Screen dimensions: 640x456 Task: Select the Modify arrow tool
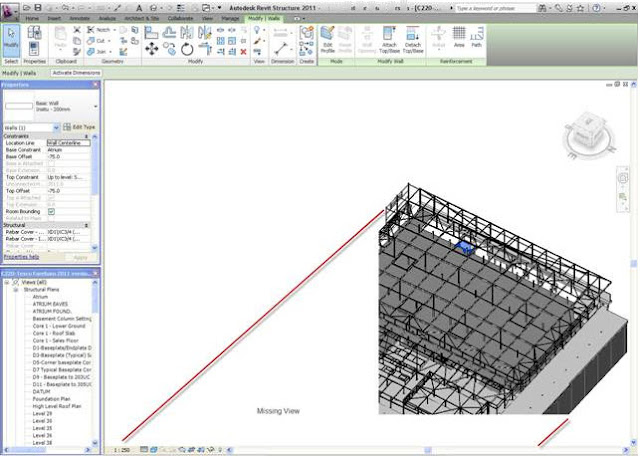[11, 41]
